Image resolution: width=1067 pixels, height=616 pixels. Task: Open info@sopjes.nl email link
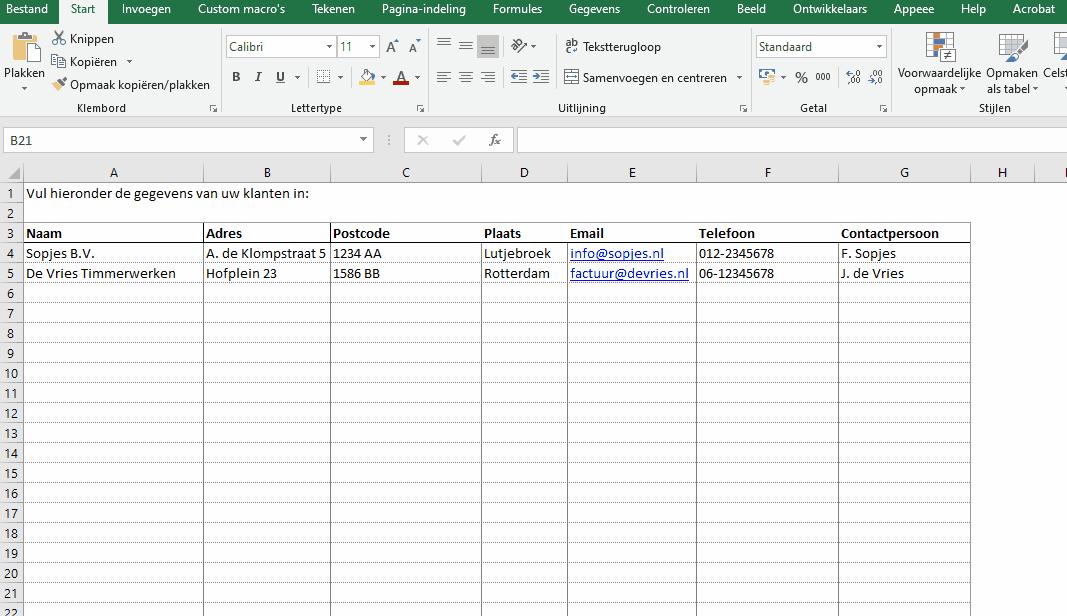tap(617, 253)
